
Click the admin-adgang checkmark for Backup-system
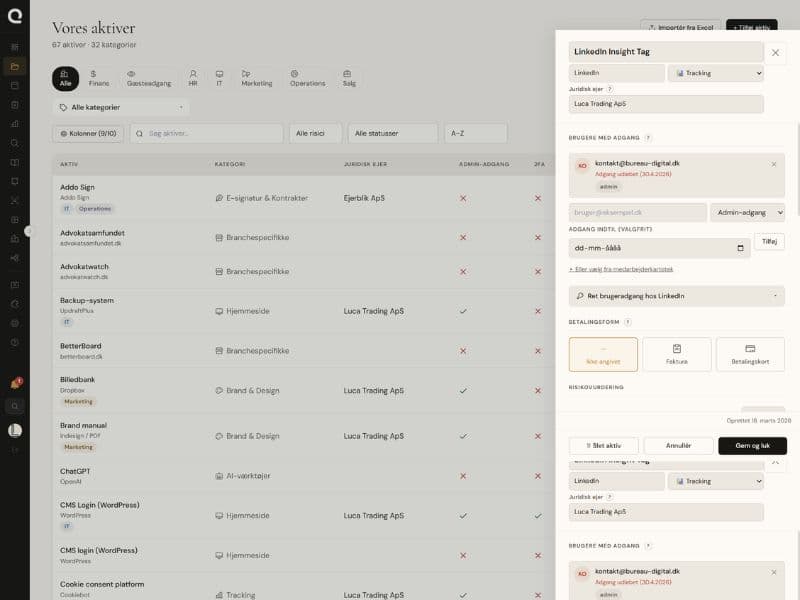coord(463,311)
